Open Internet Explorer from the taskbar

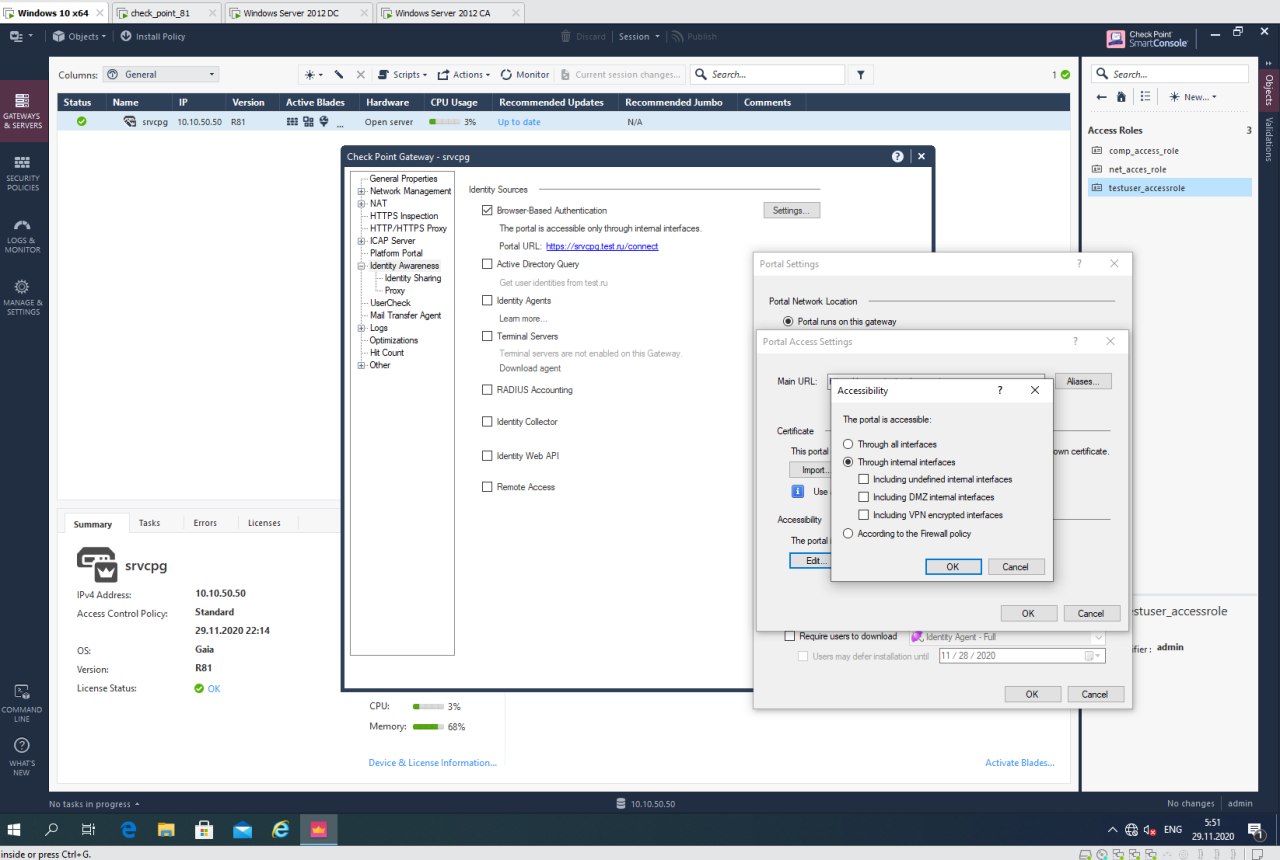pyautogui.click(x=281, y=829)
